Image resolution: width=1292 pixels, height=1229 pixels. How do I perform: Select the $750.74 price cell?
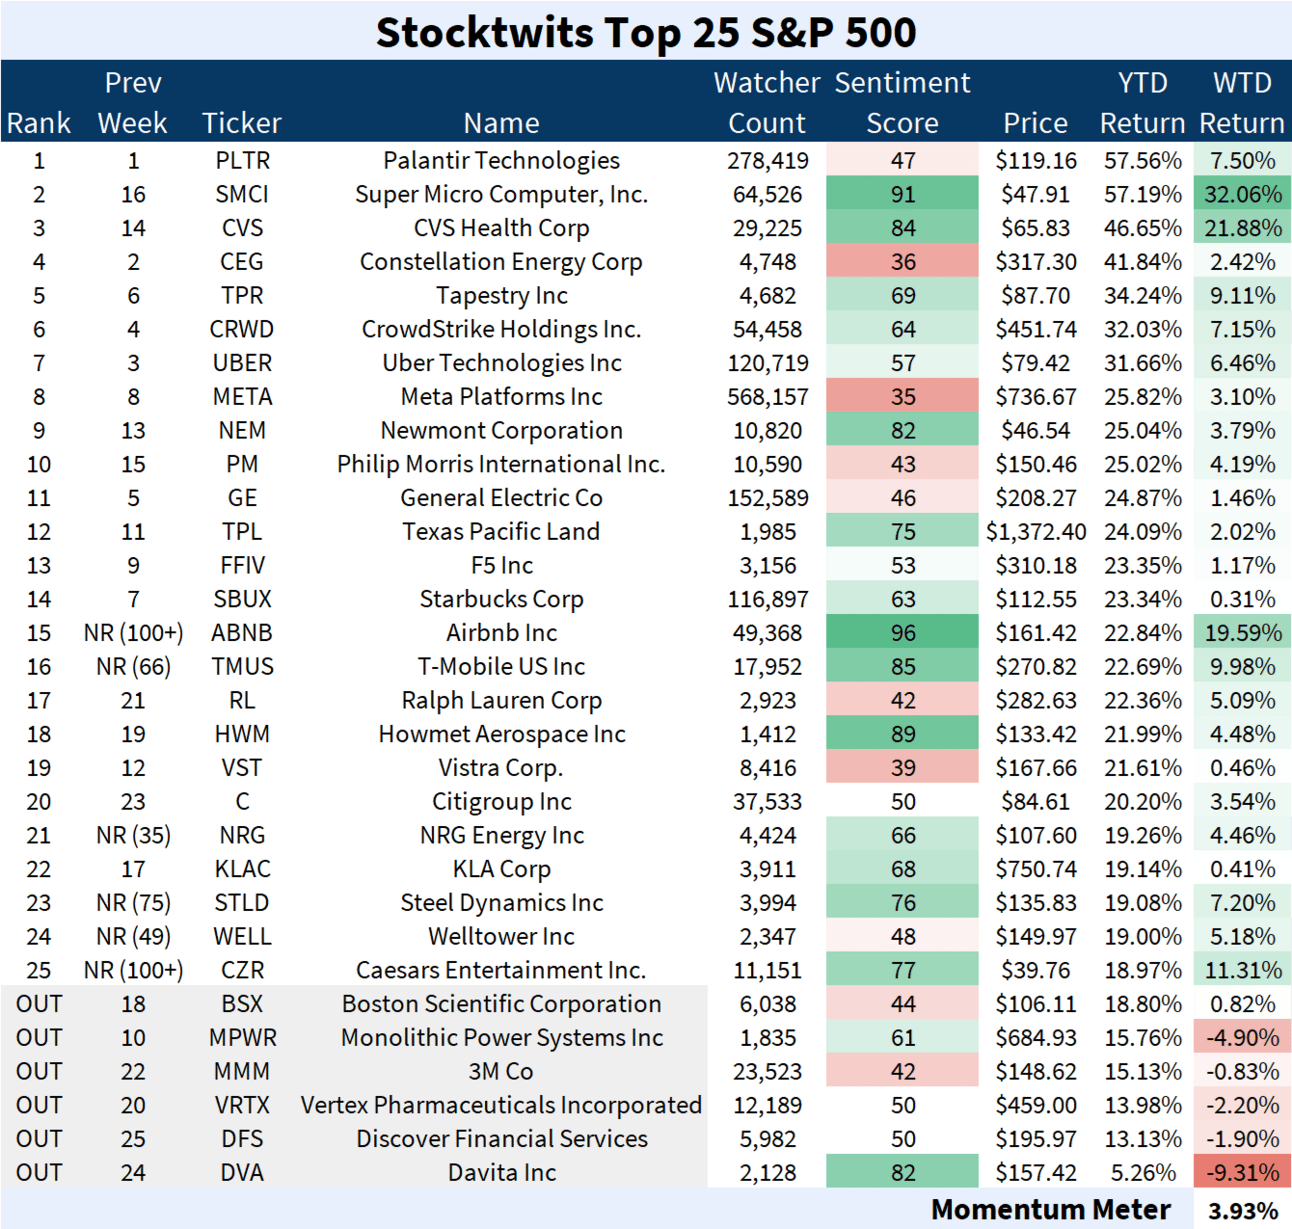(x=1036, y=870)
